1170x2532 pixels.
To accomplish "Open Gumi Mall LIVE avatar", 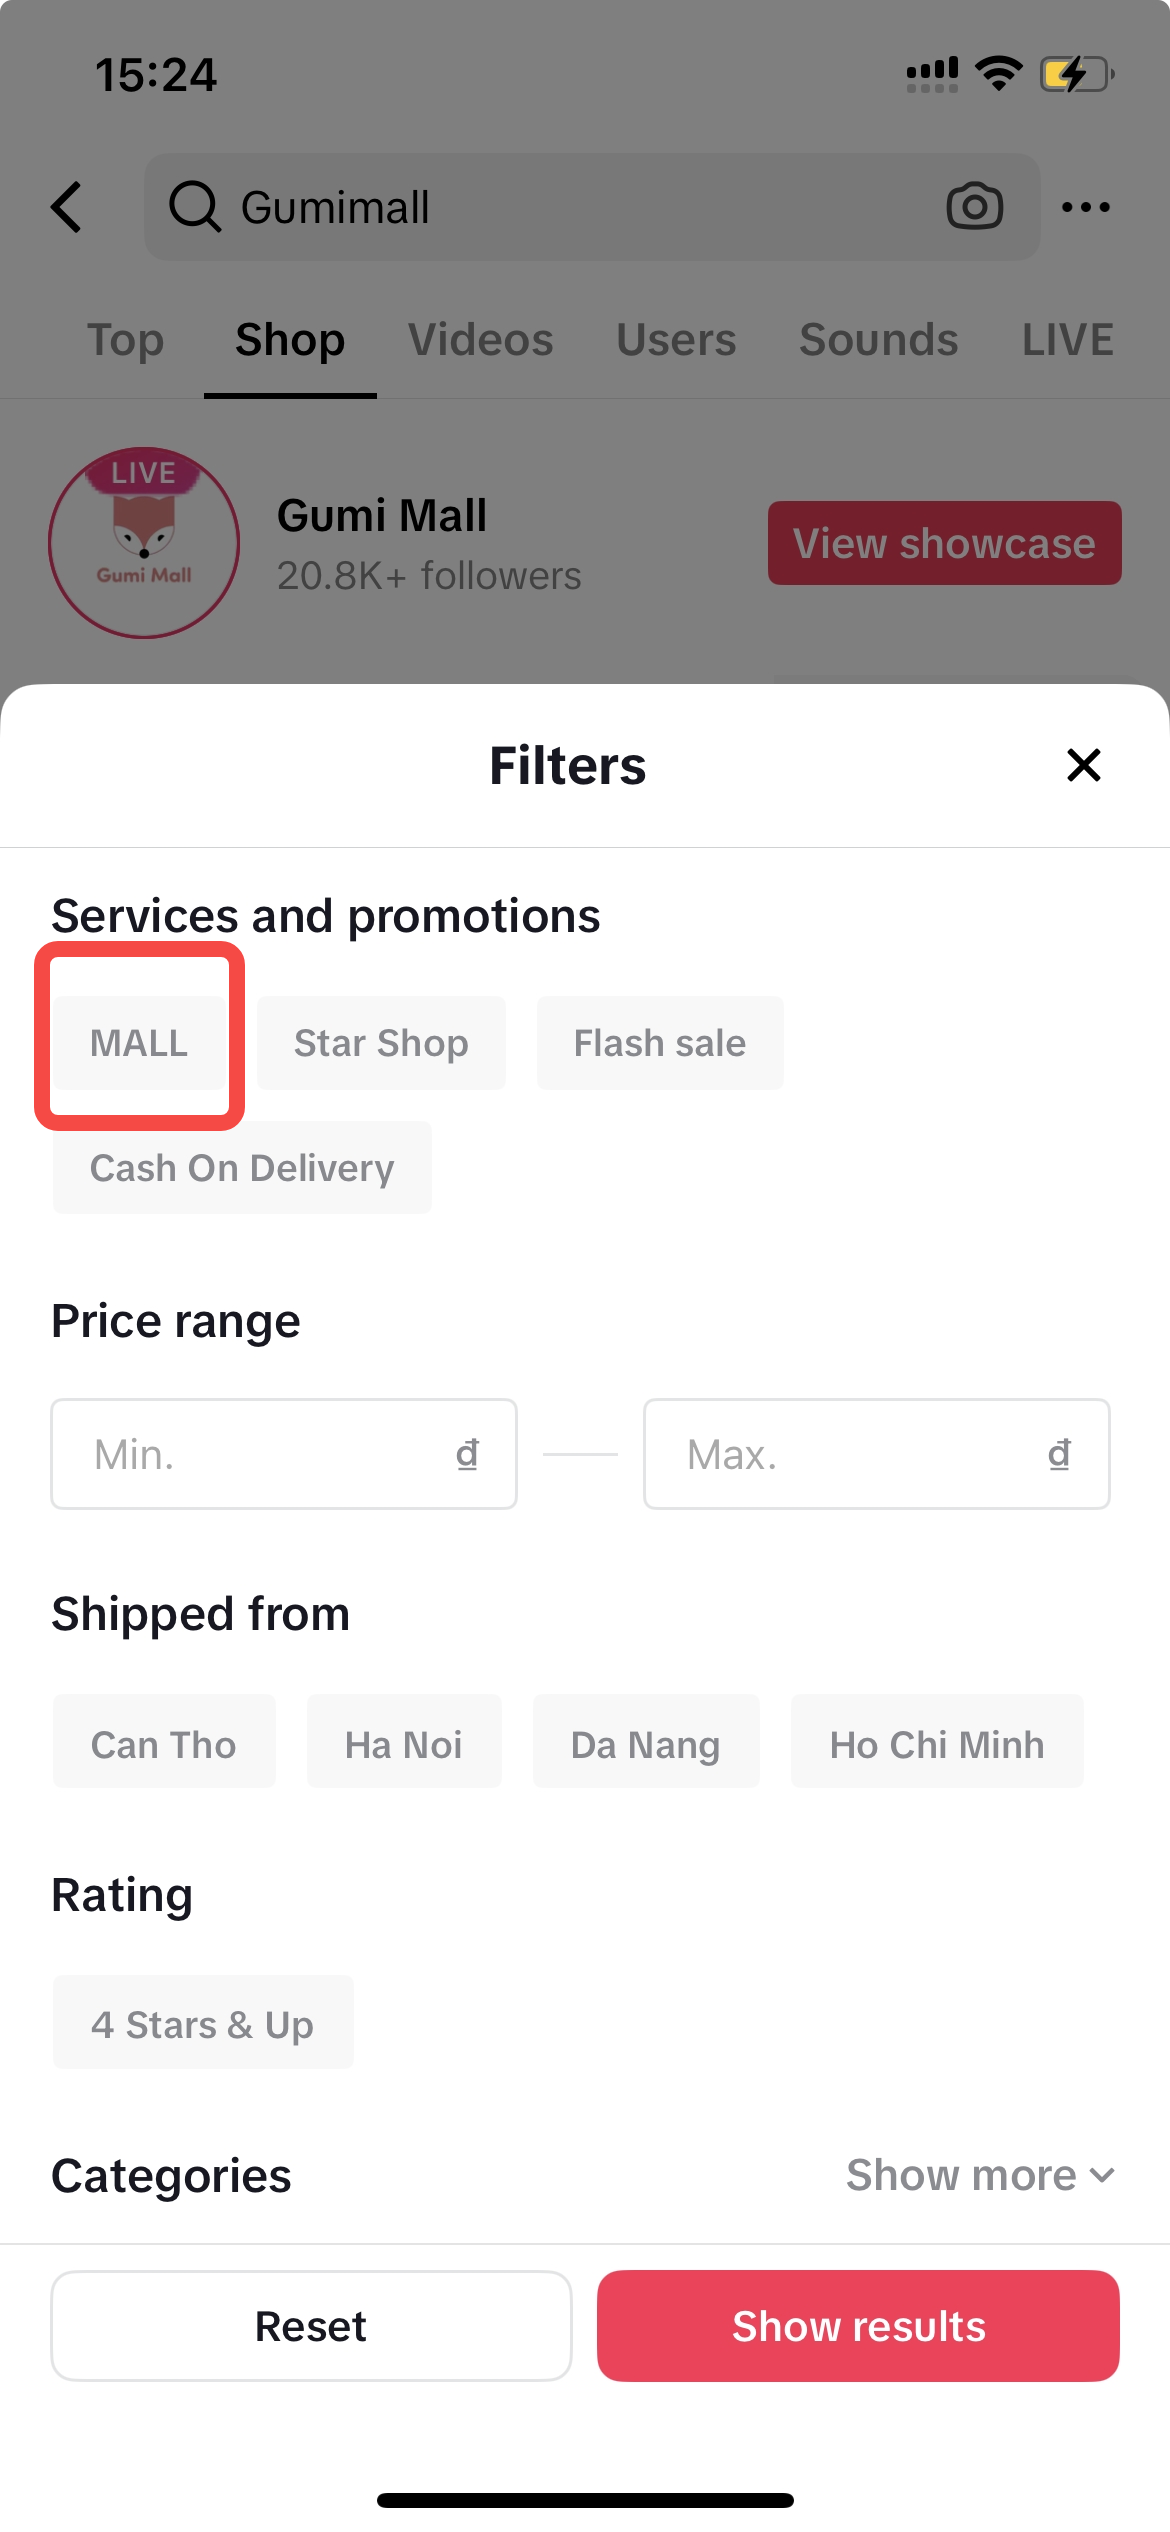I will pos(144,542).
